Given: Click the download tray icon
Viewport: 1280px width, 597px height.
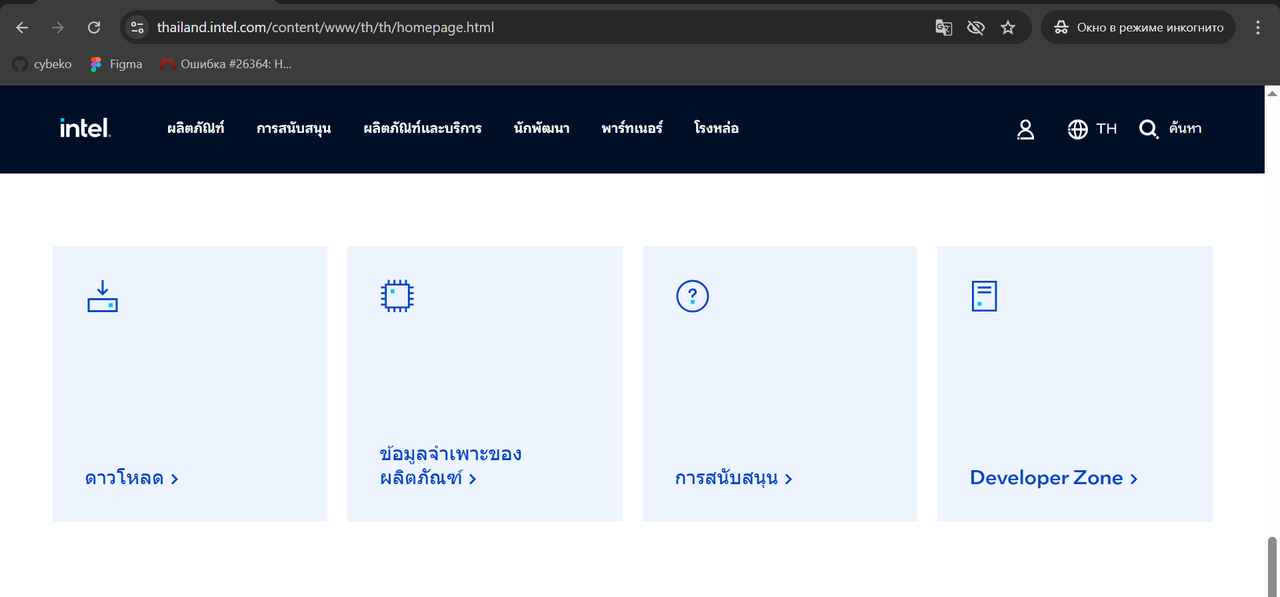Looking at the screenshot, I should [102, 297].
